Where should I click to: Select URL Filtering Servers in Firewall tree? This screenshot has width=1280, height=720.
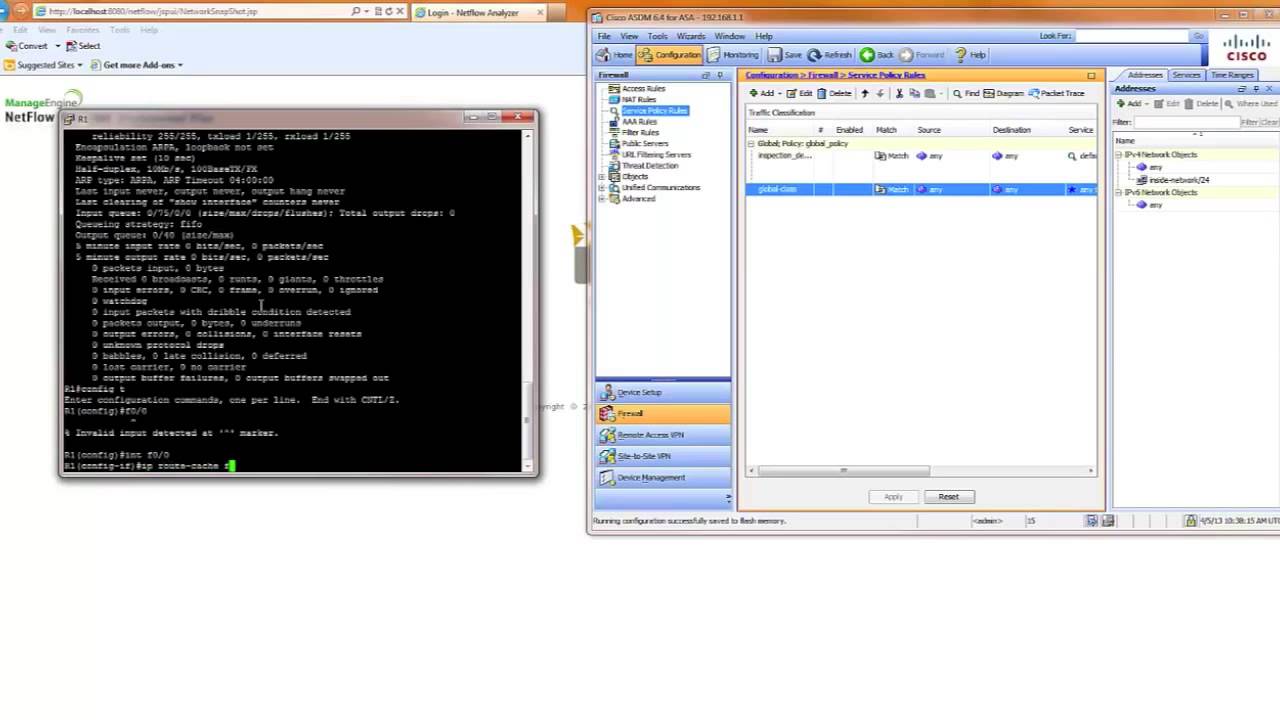(656, 154)
